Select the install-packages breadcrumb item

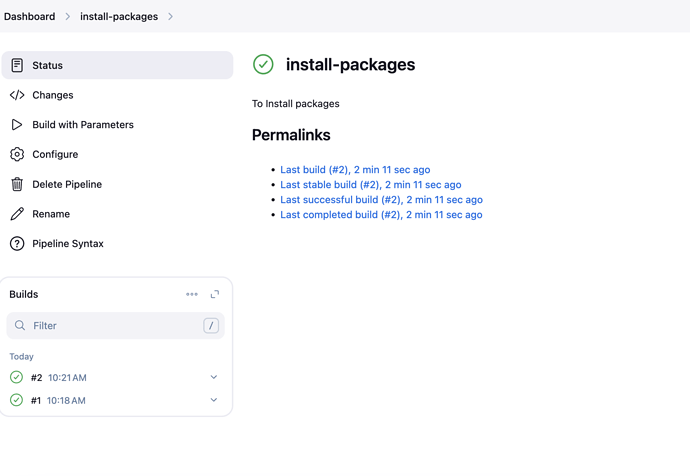(x=119, y=17)
